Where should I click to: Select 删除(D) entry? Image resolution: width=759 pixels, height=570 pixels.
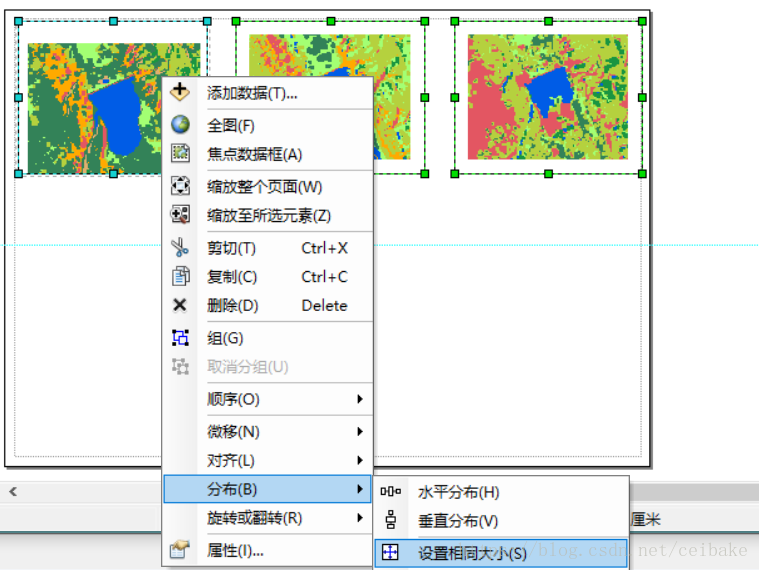pos(268,305)
